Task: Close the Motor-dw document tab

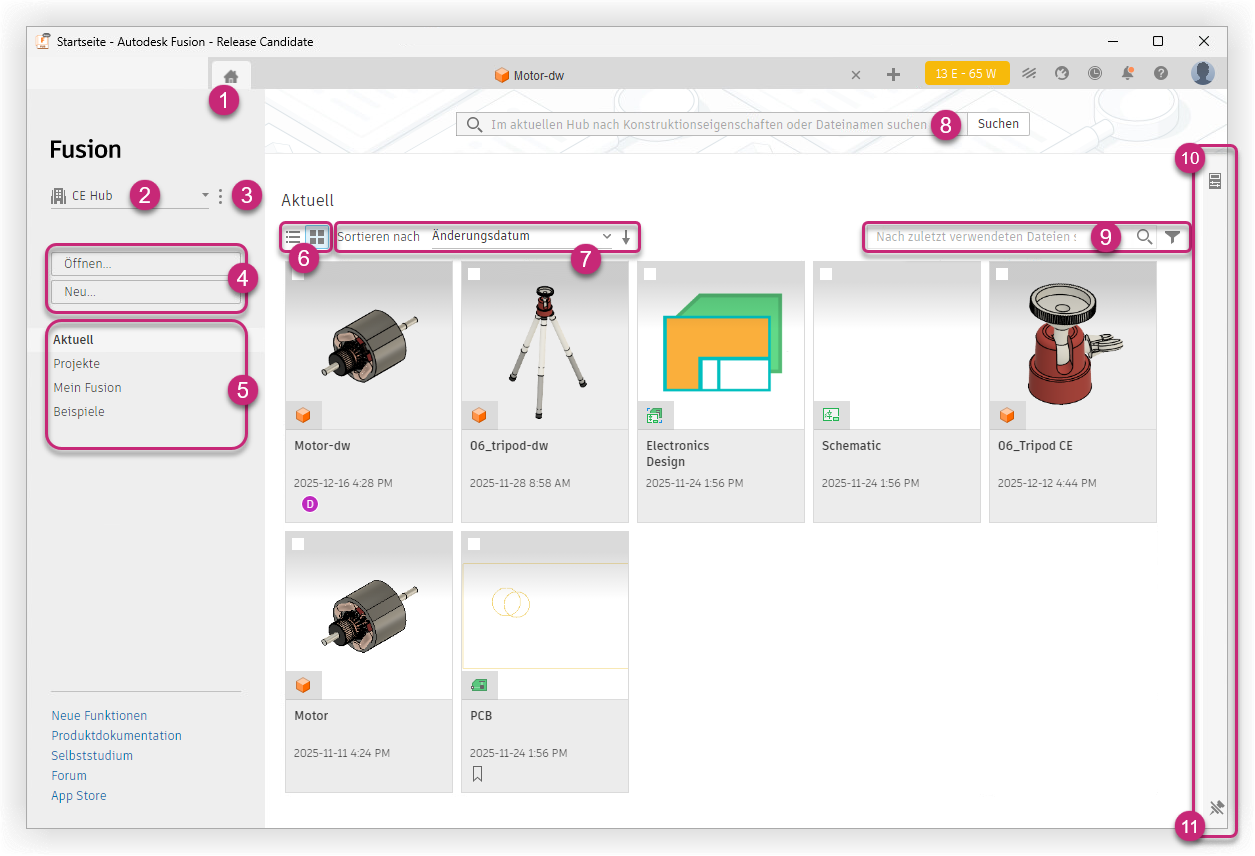Action: click(856, 75)
